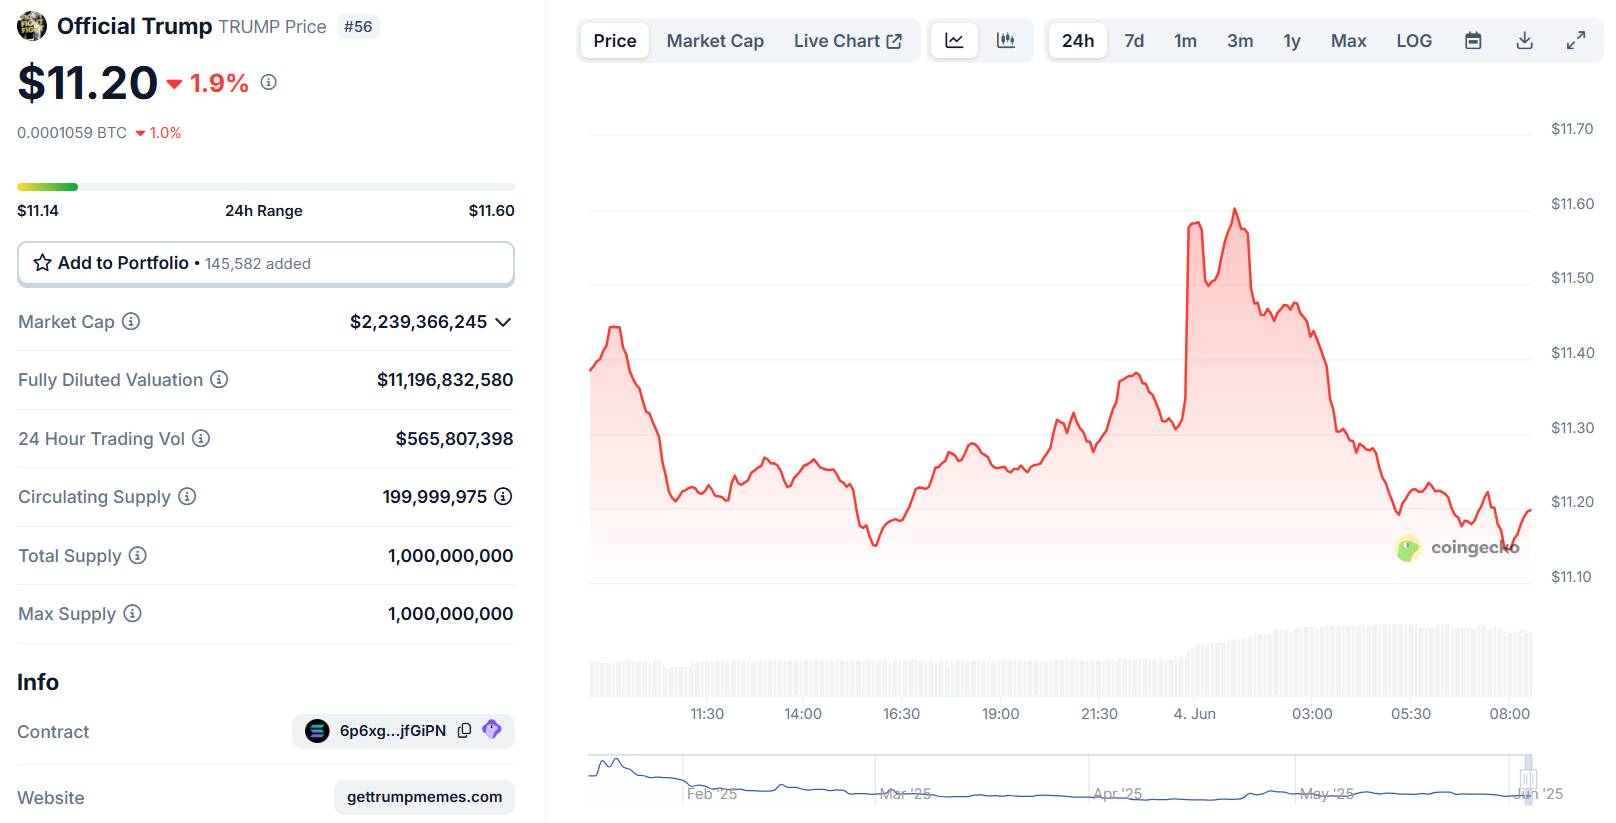
Task: Open the calendar date range picker
Action: pyautogui.click(x=1473, y=41)
